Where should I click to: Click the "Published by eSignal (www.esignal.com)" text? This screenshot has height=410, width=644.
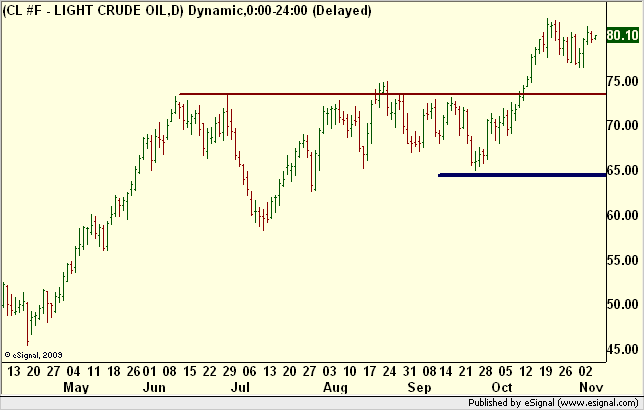pyautogui.click(x=553, y=403)
